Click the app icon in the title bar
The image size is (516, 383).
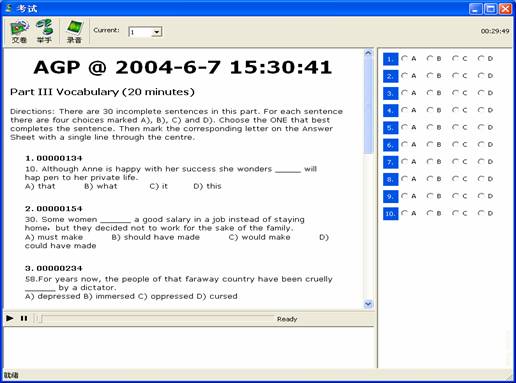(x=8, y=8)
